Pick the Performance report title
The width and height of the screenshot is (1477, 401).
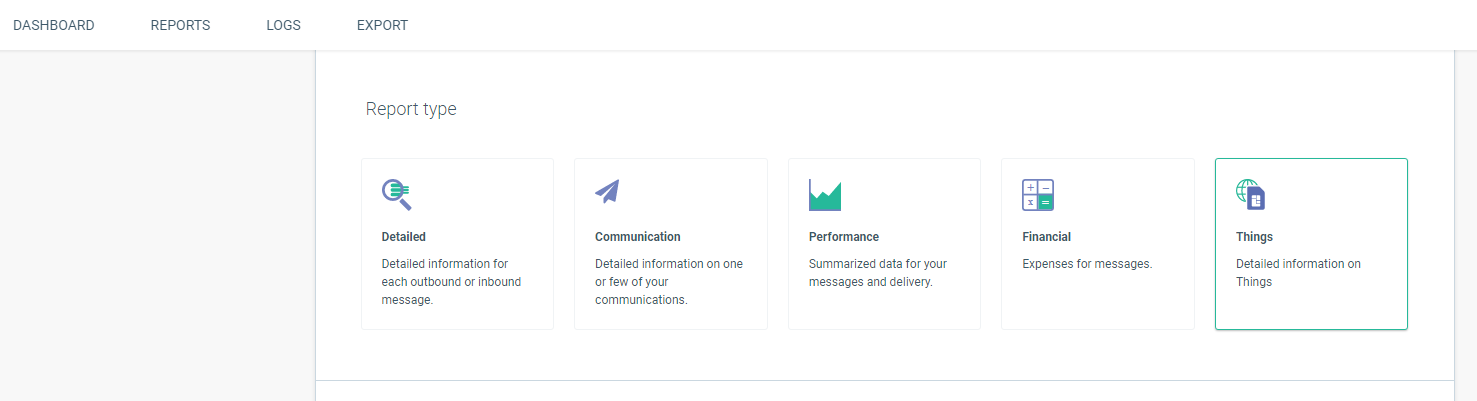[x=844, y=237]
